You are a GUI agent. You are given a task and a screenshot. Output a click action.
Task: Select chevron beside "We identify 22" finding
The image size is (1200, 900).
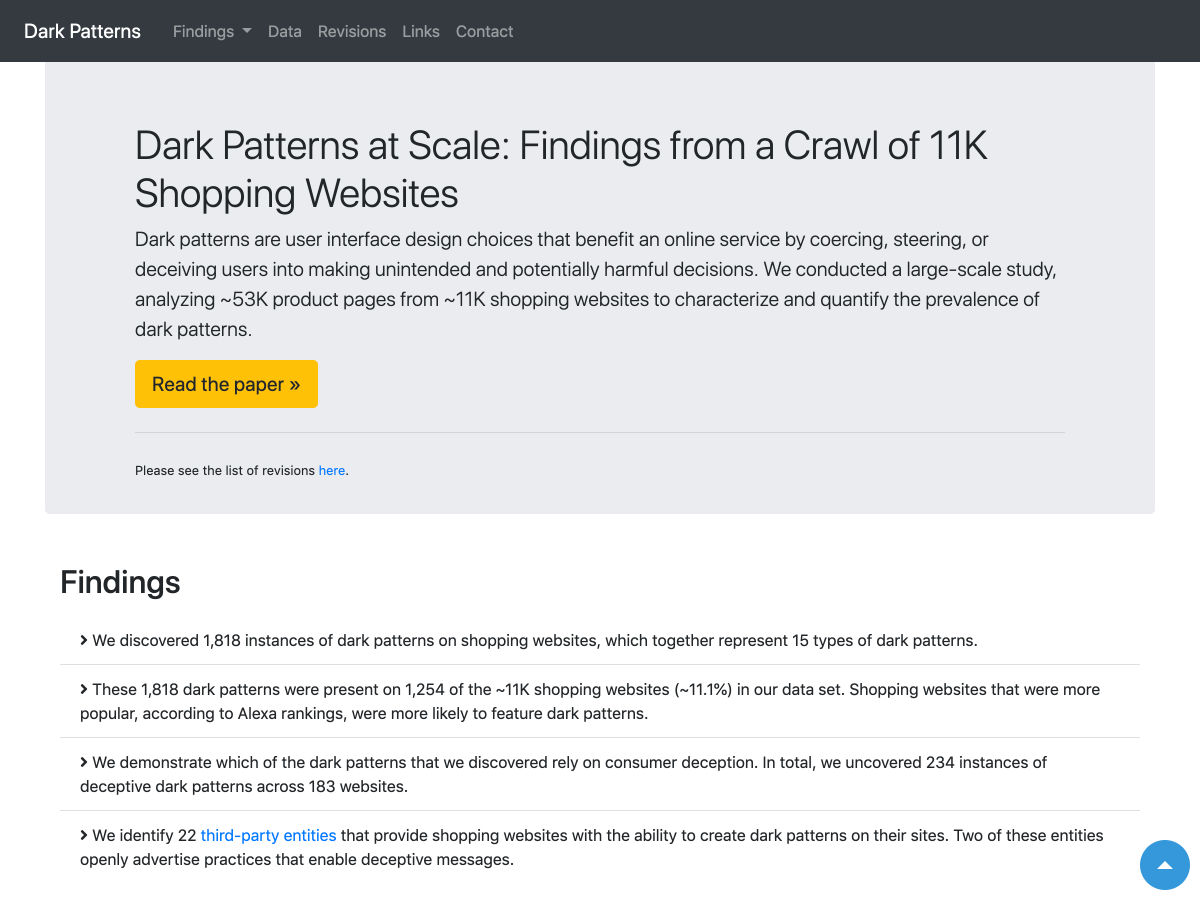pos(84,835)
